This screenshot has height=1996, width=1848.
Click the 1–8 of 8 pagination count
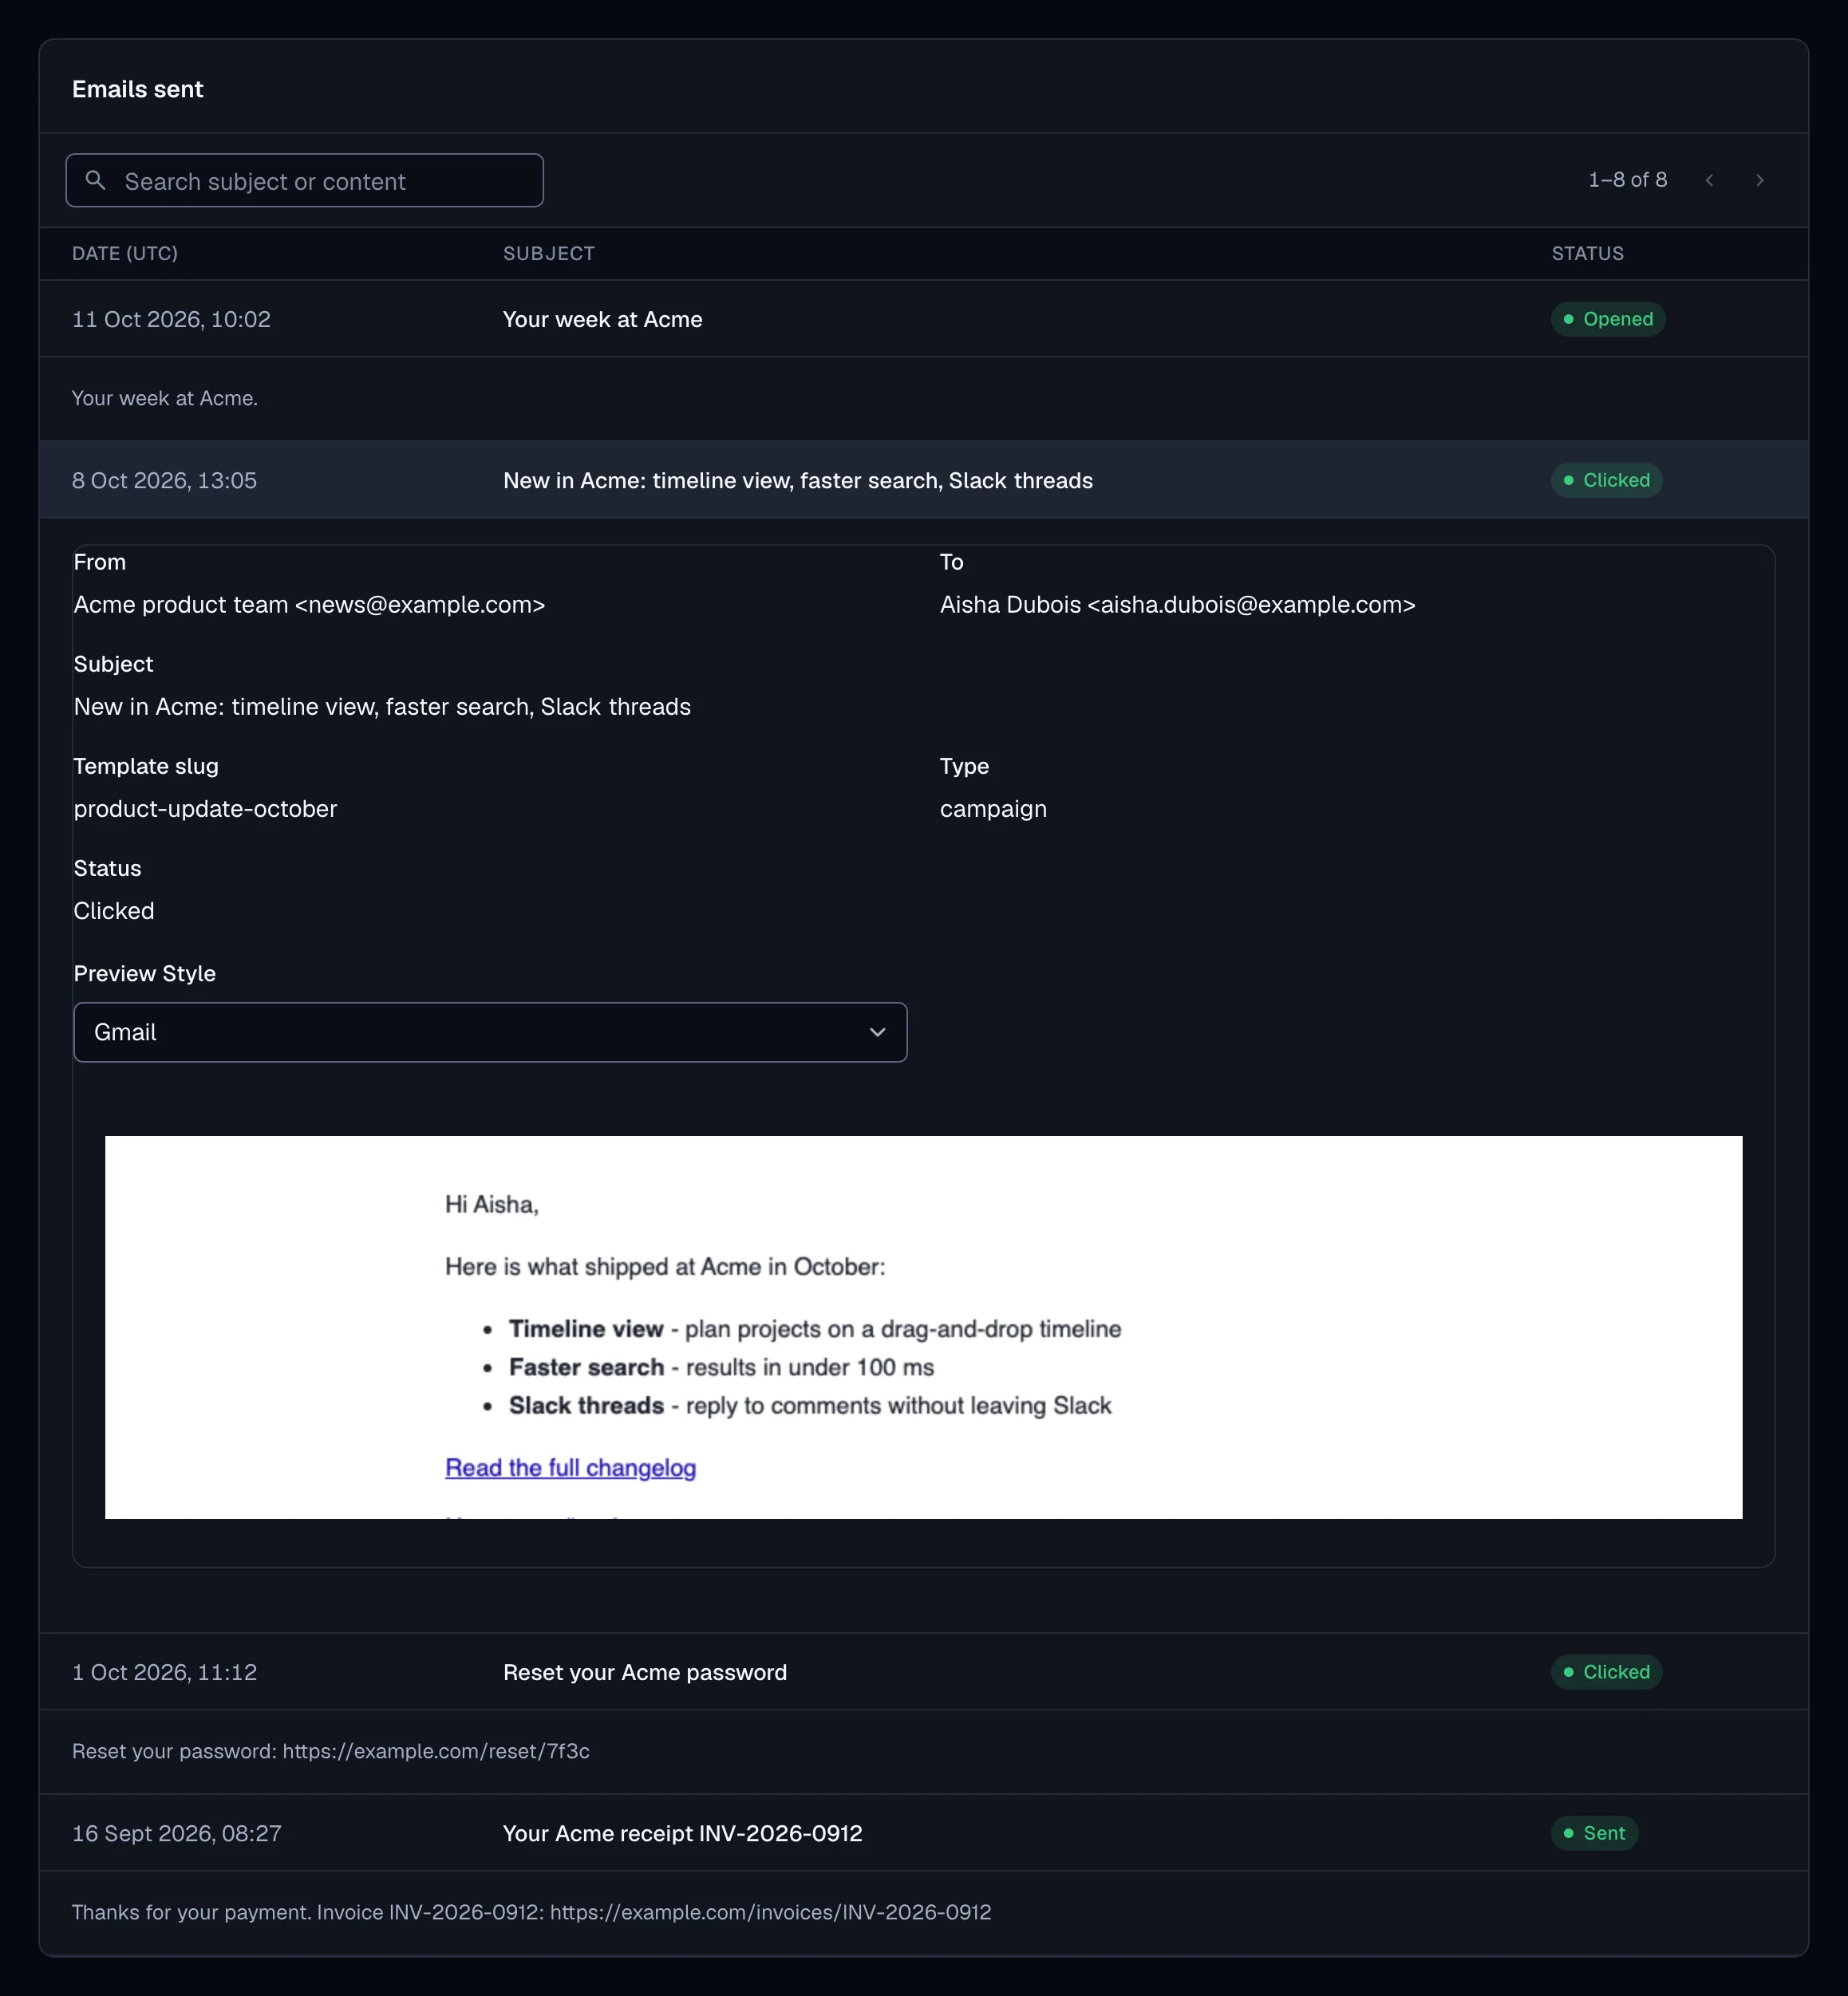[1627, 180]
